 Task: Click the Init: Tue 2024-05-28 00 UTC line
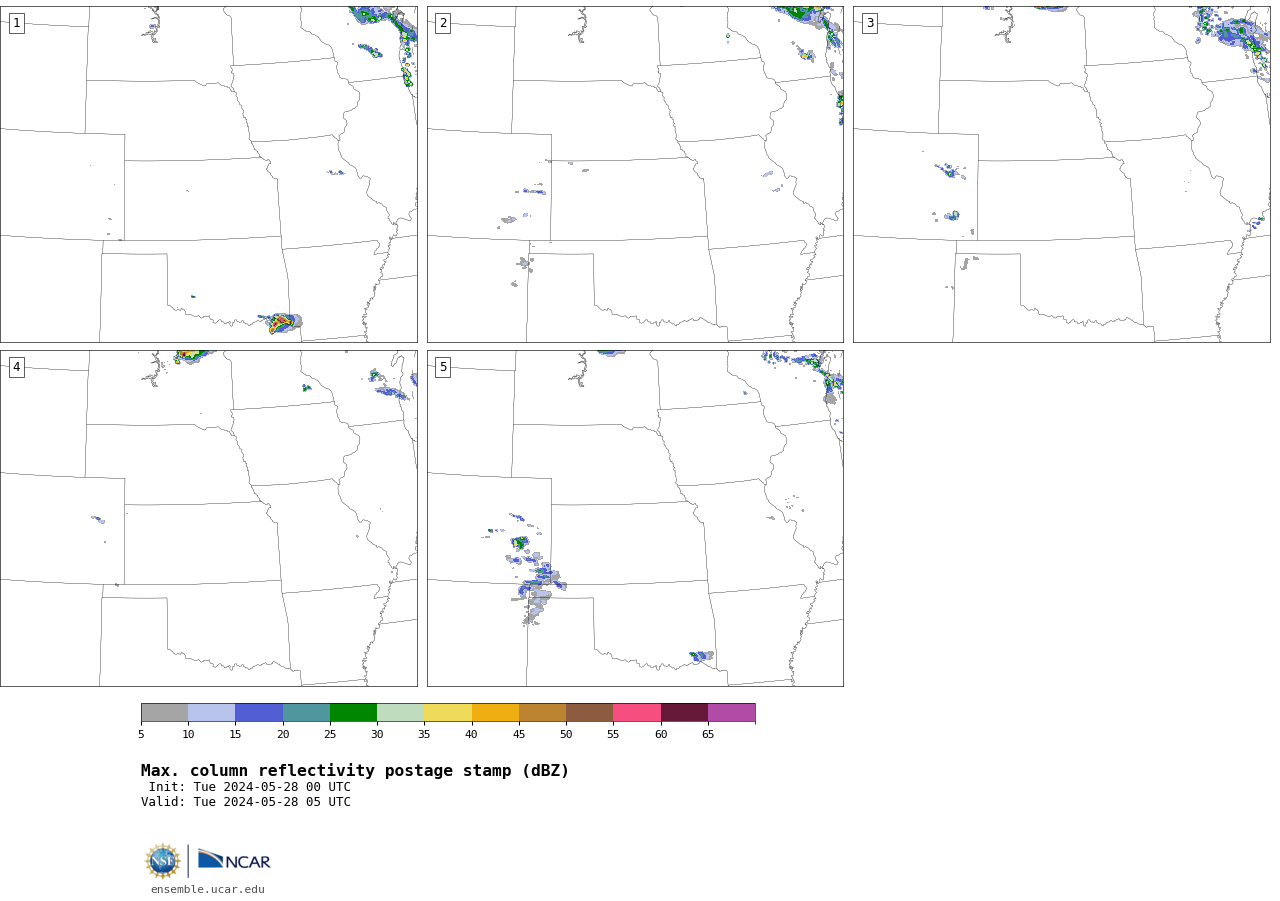pyautogui.click(x=250, y=787)
